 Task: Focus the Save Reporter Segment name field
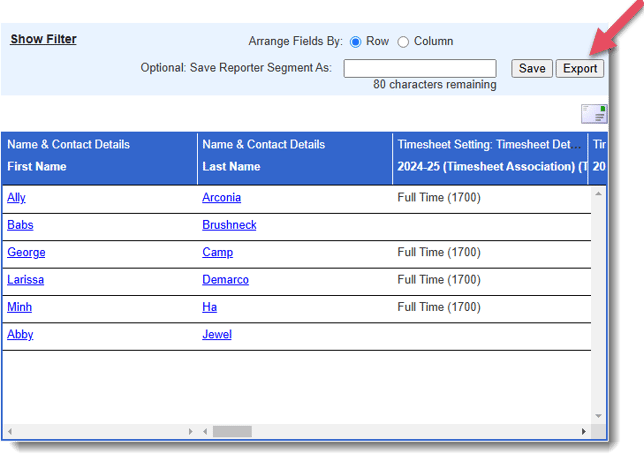click(420, 68)
